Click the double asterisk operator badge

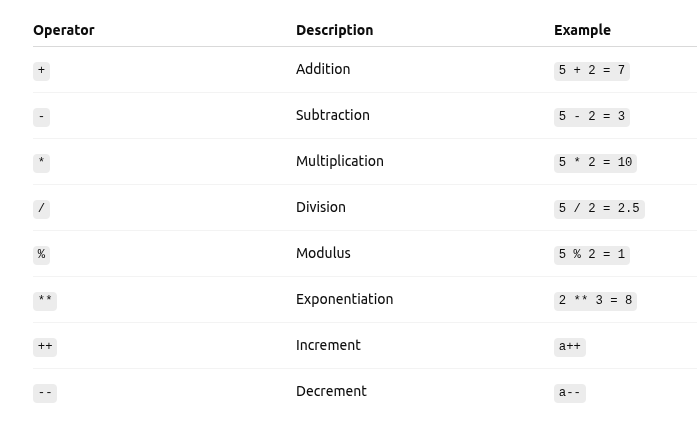point(45,301)
